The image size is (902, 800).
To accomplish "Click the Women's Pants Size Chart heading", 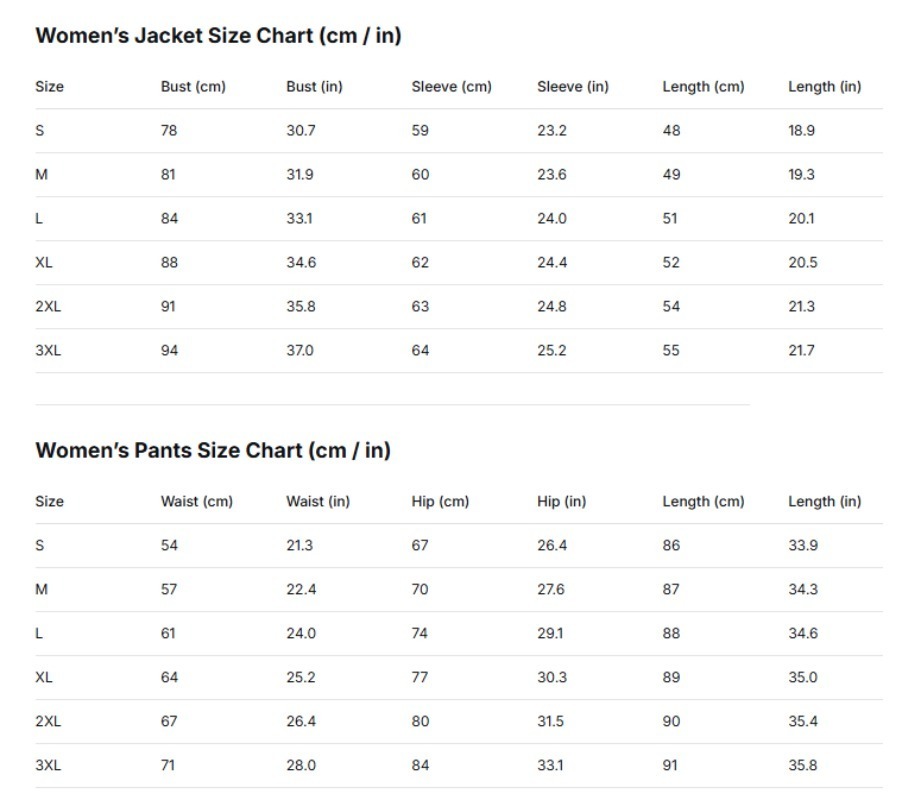I will [213, 450].
